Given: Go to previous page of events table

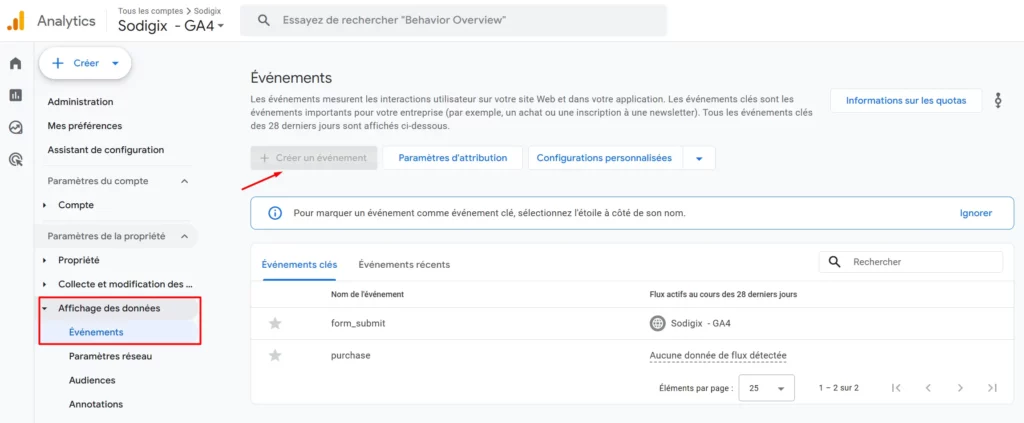Looking at the screenshot, I should [928, 388].
